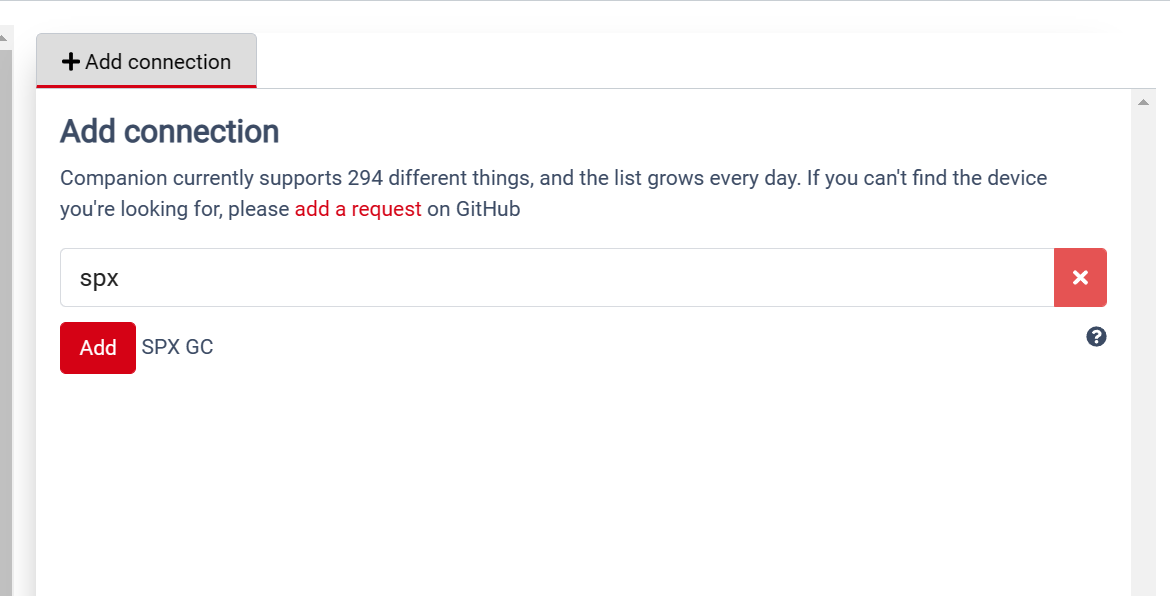Click the plus icon on the Add connection tab
The image size is (1170, 596).
click(70, 61)
